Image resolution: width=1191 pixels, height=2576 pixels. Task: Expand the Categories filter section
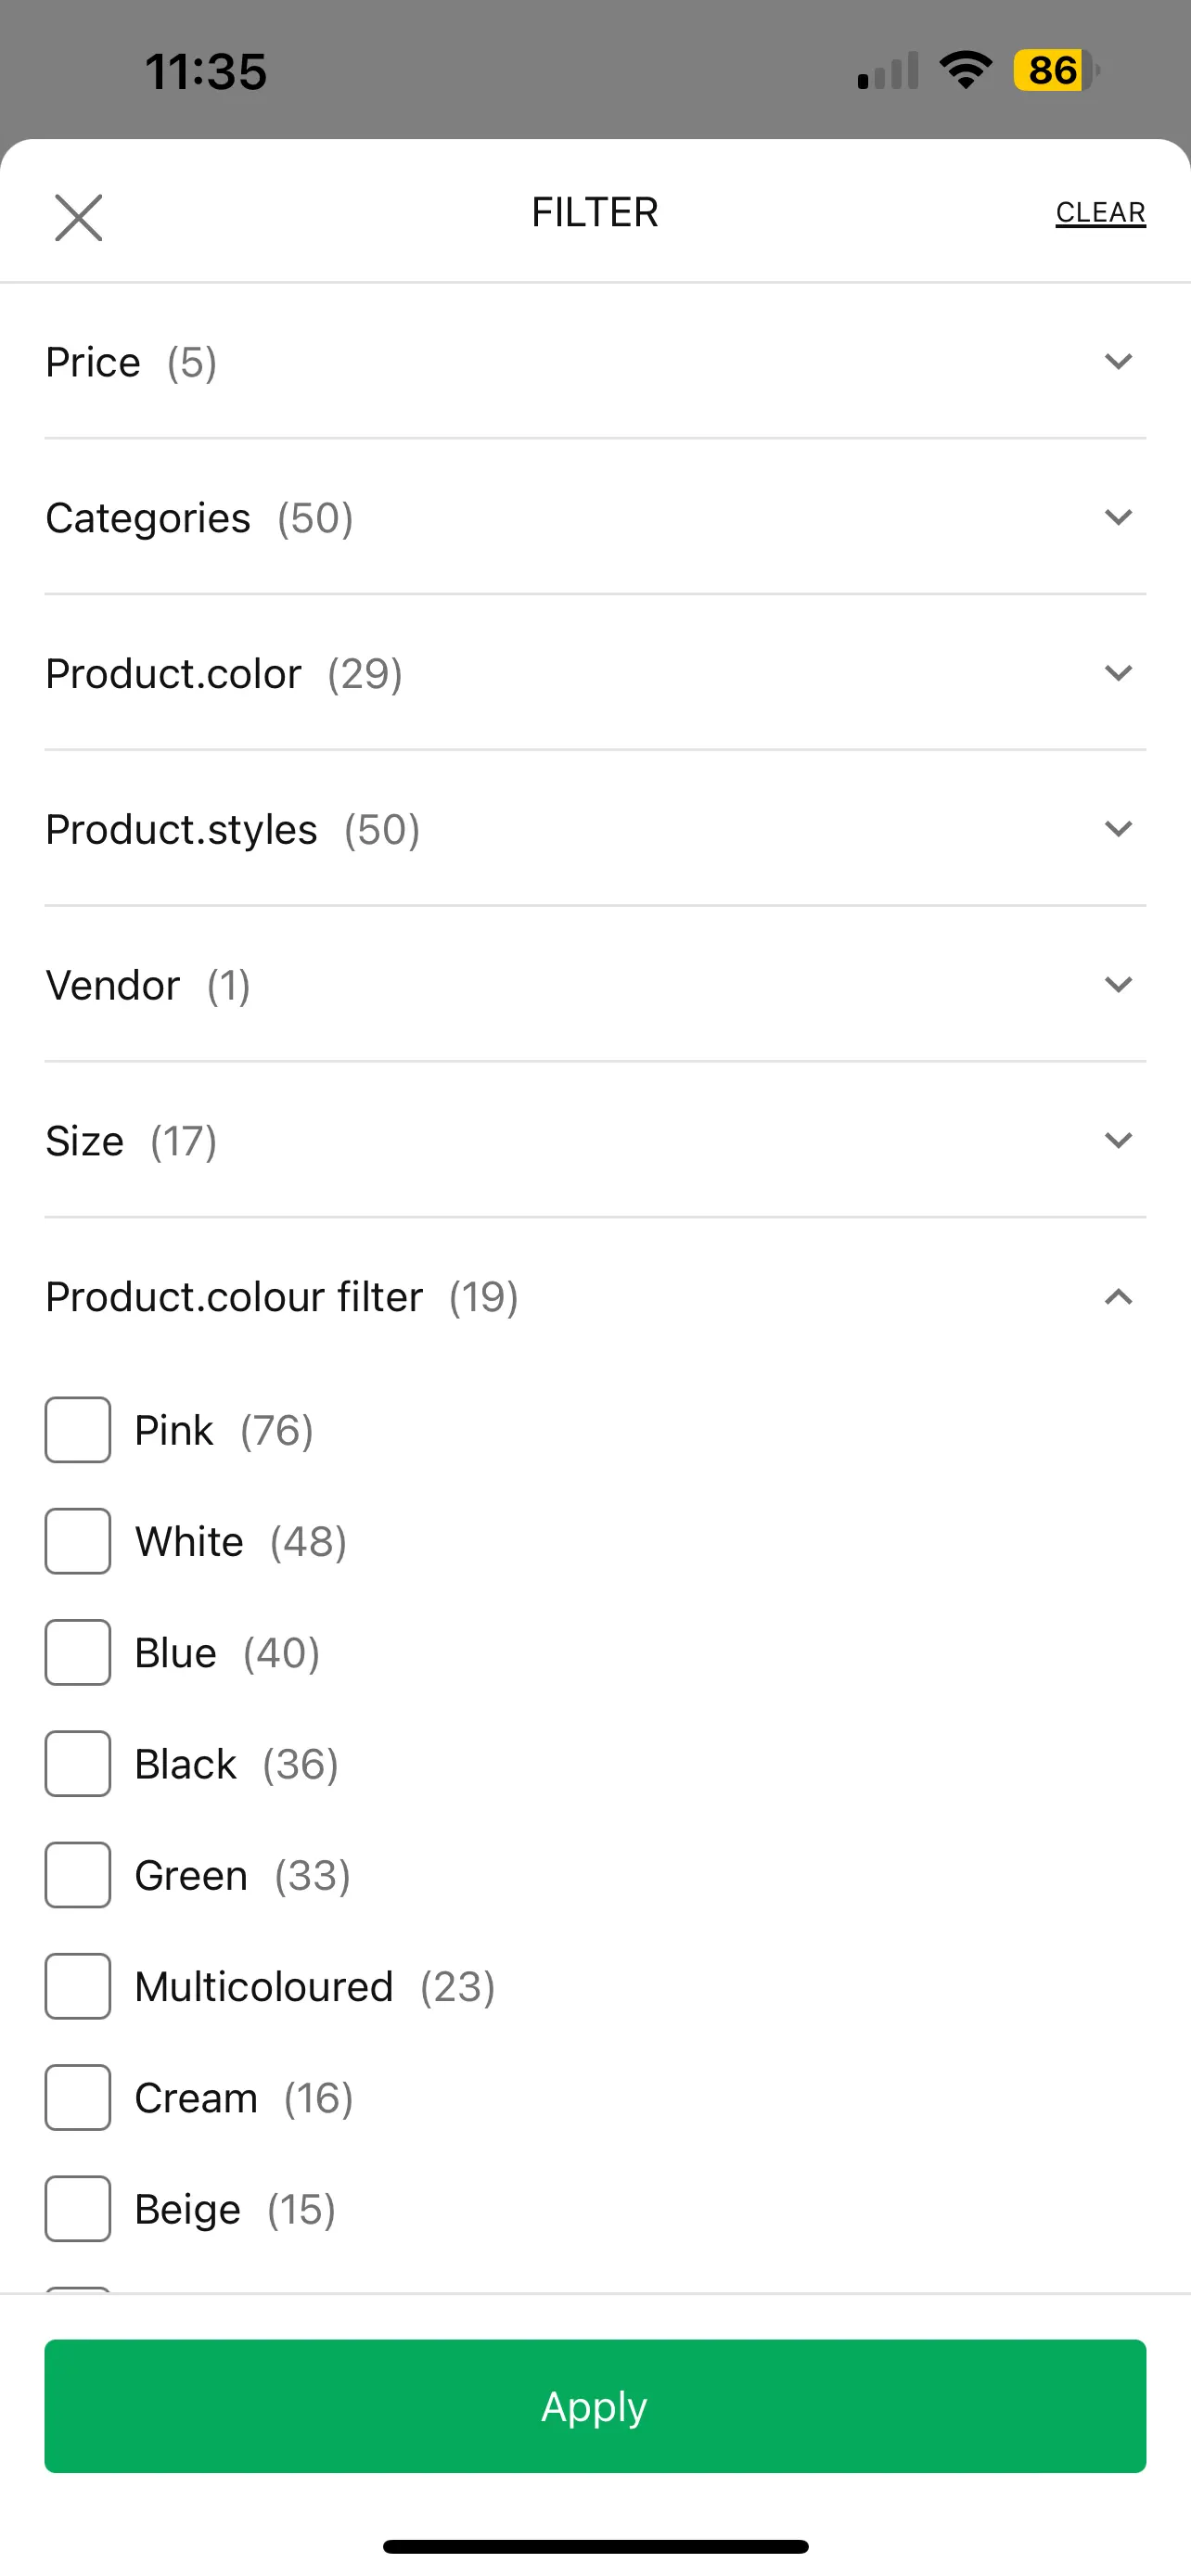pos(595,517)
